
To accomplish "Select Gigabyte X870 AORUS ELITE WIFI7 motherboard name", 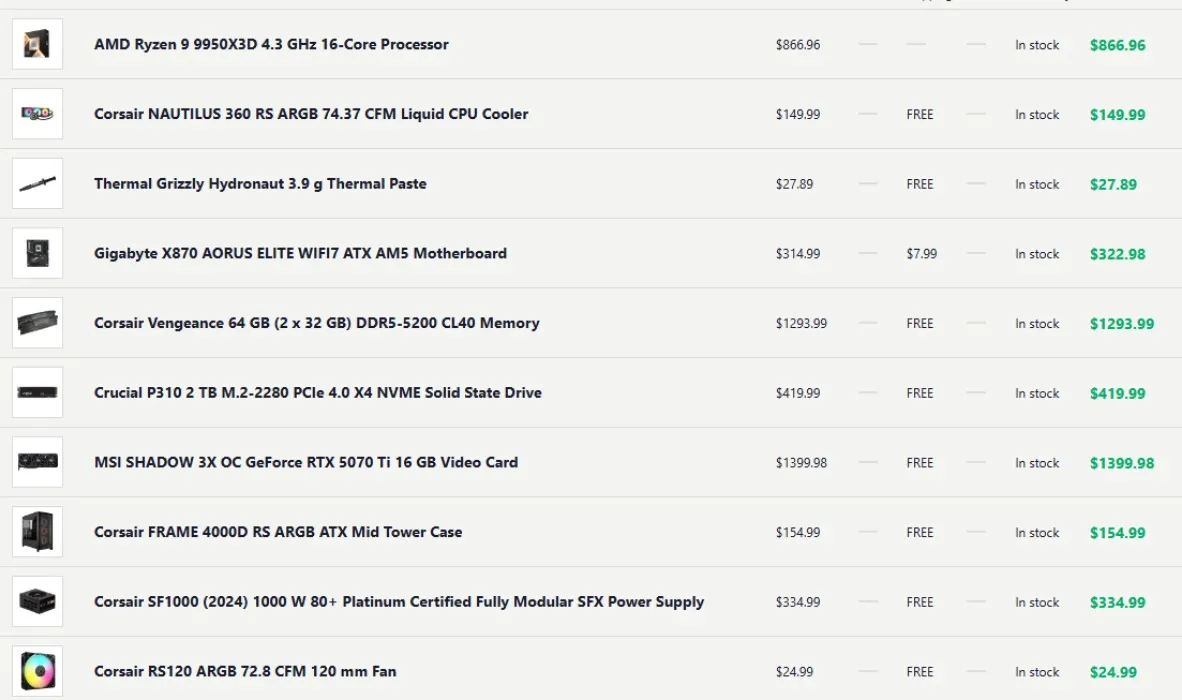I will tap(300, 253).
